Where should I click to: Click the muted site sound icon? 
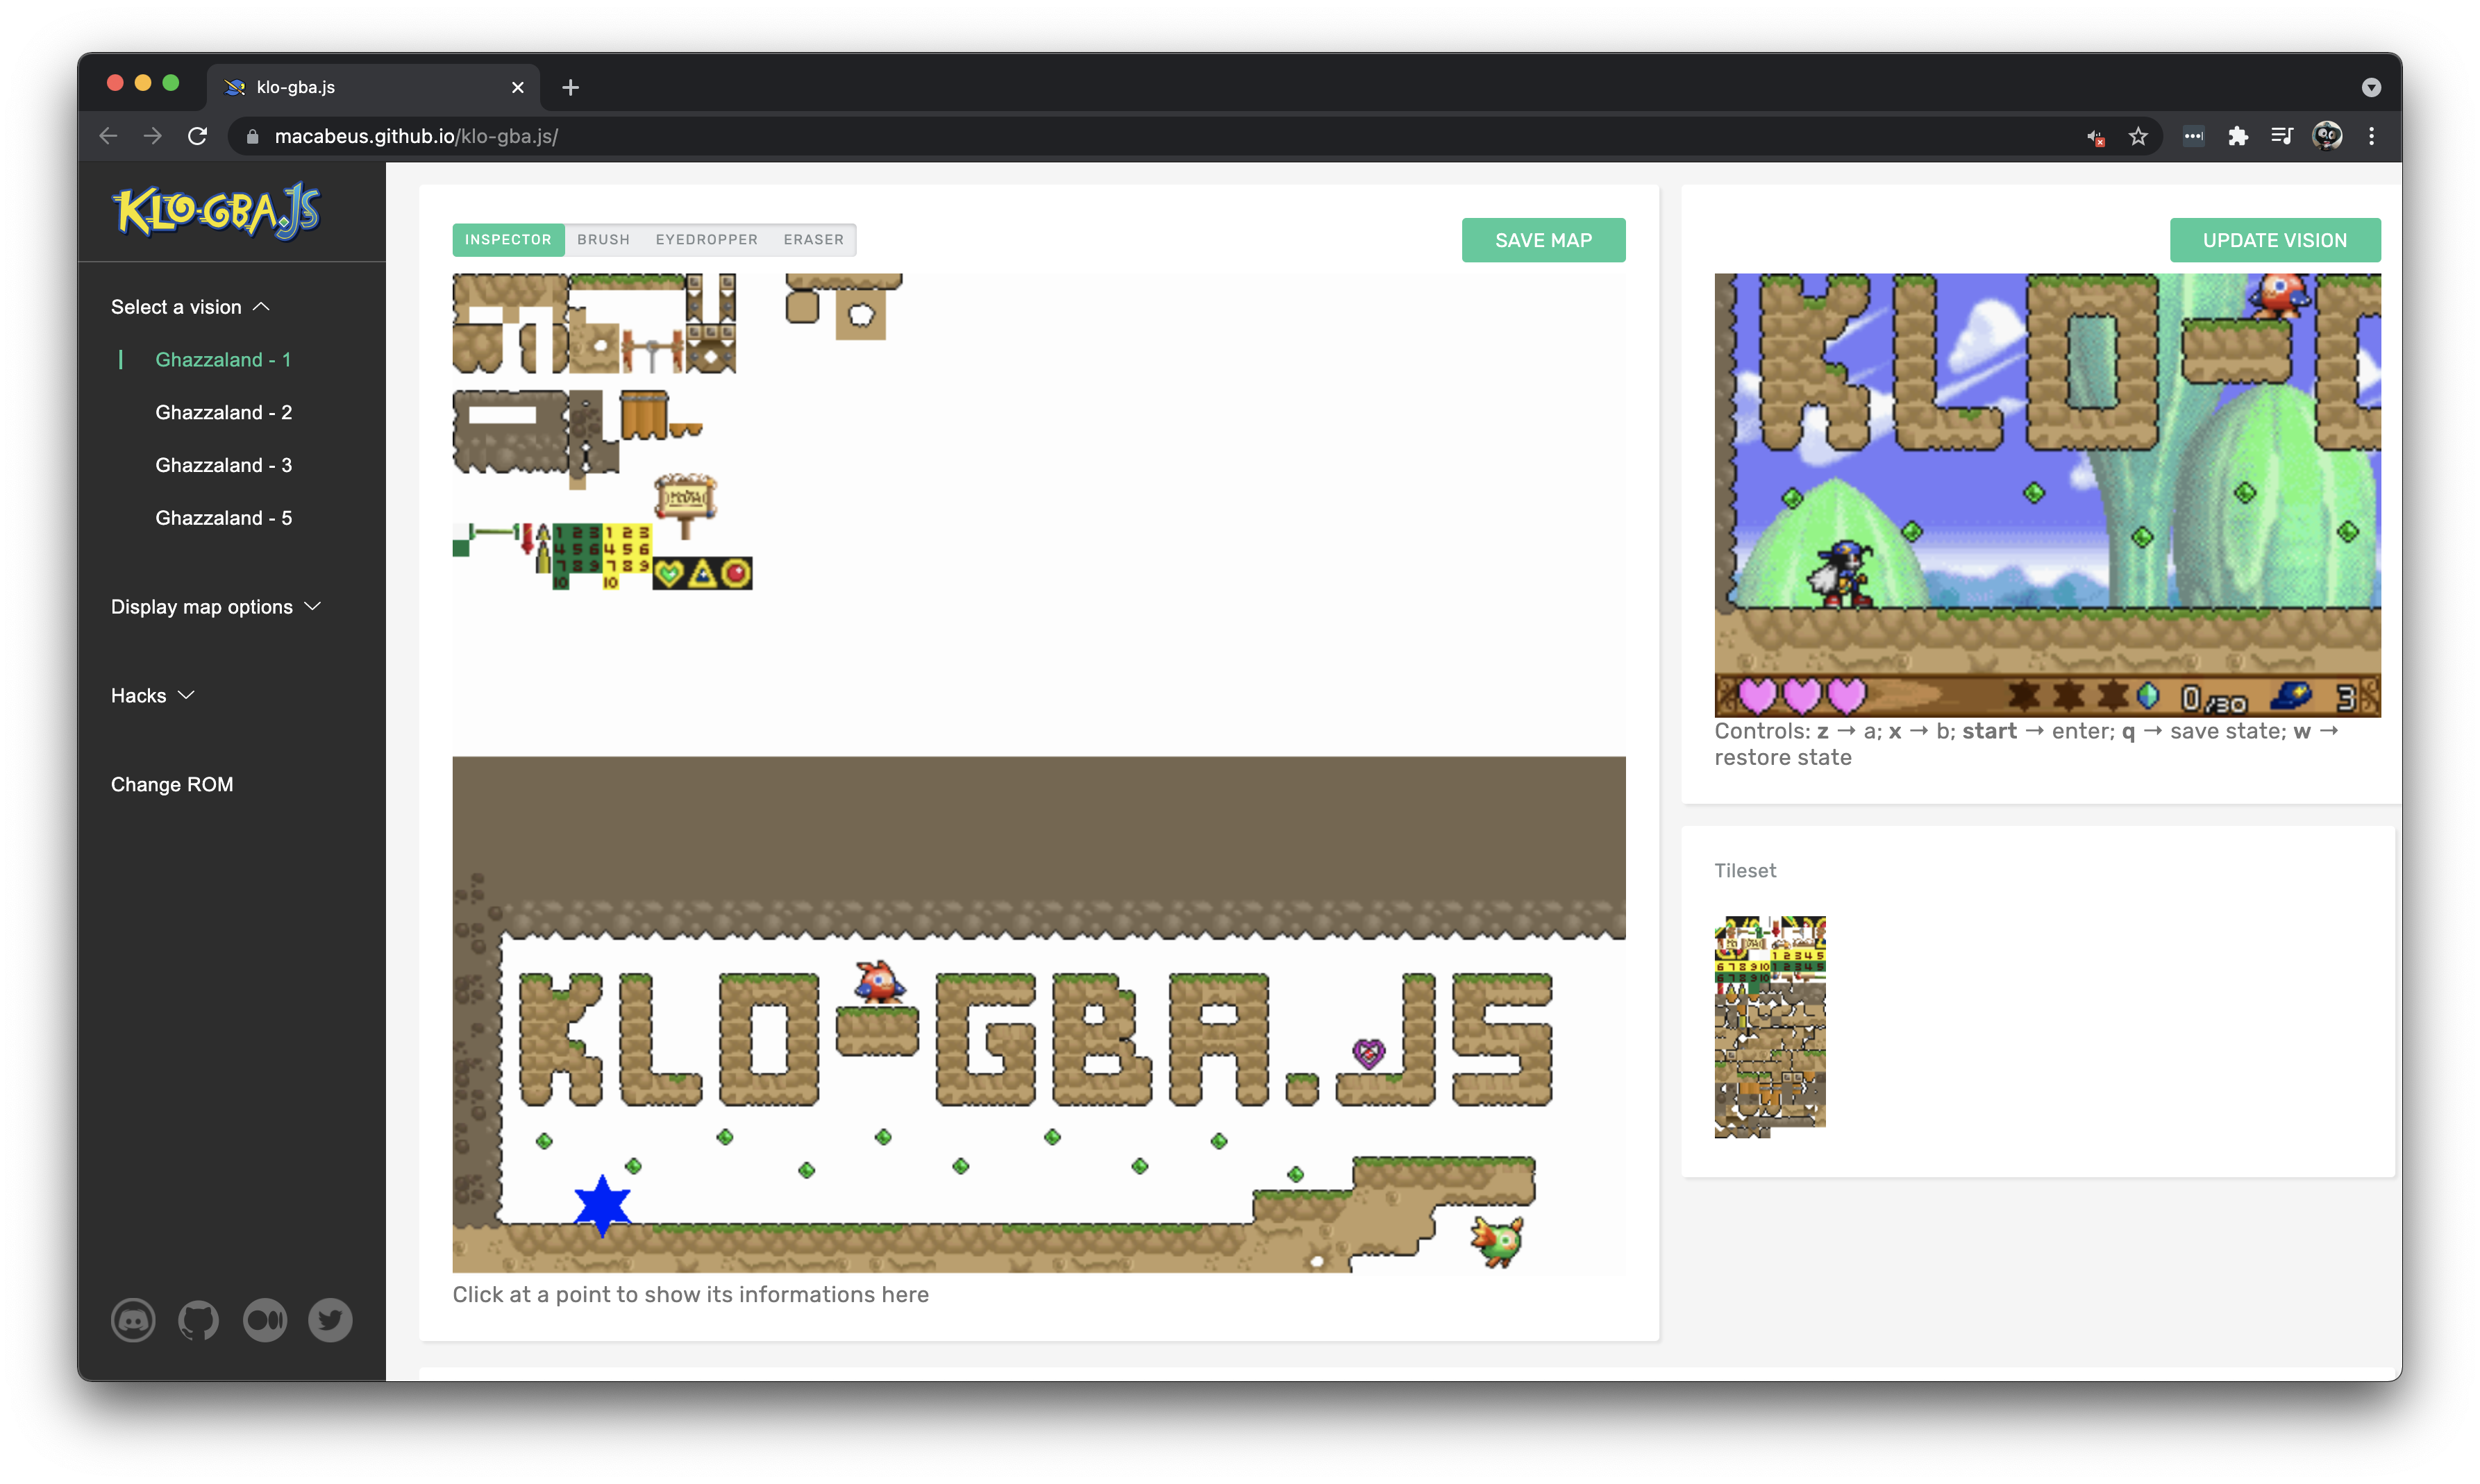point(2095,137)
